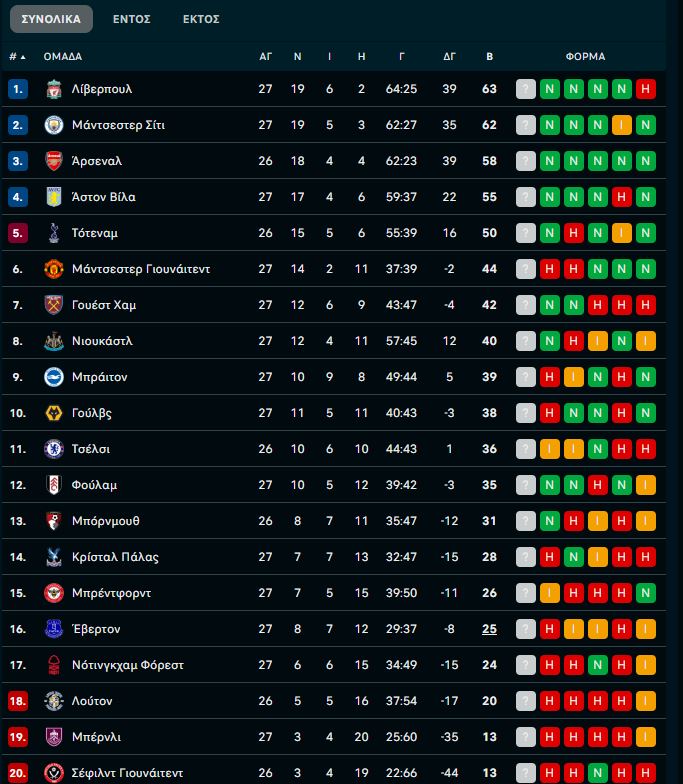Click the Manchester United crest icon
This screenshot has width=683, height=784.
point(54,269)
